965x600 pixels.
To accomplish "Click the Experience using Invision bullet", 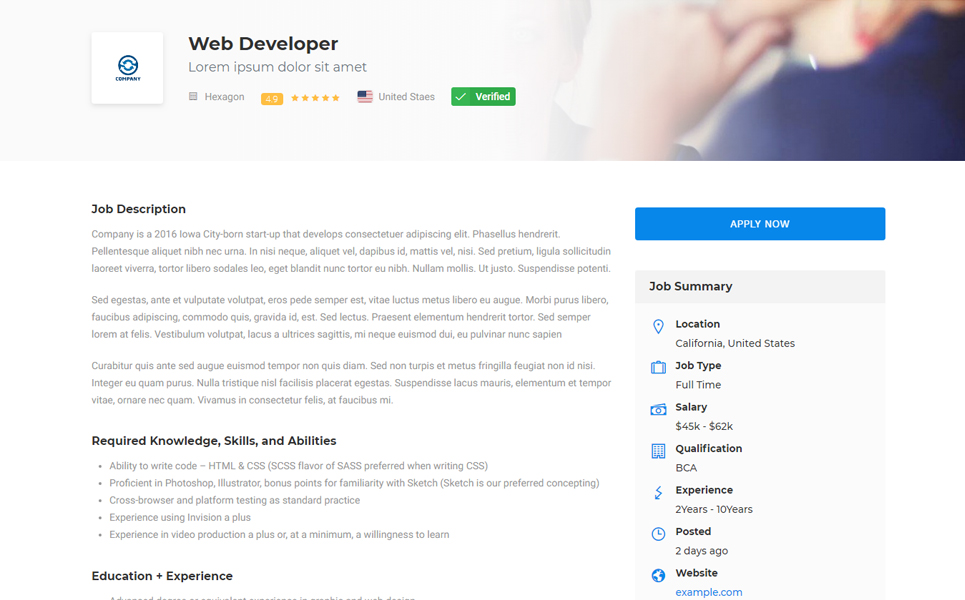I will (x=180, y=518).
